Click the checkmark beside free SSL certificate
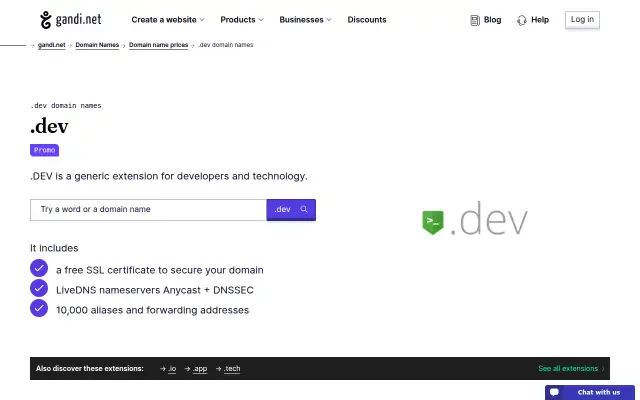Screen dimensions: 640x400 [x=39, y=269]
